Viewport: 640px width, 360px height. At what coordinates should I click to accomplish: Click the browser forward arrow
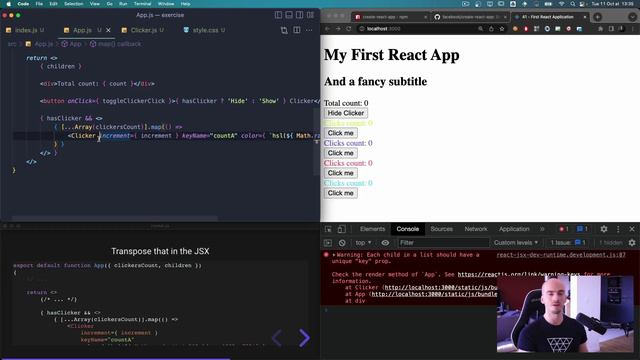(338, 29)
